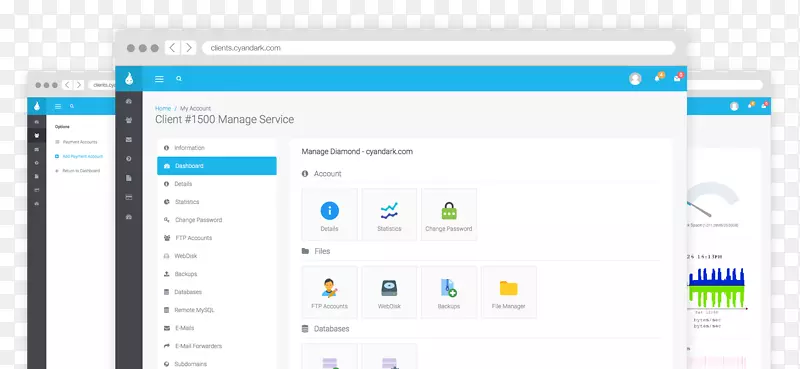Open the File Manager folder tile
The width and height of the screenshot is (800, 369).
(509, 292)
